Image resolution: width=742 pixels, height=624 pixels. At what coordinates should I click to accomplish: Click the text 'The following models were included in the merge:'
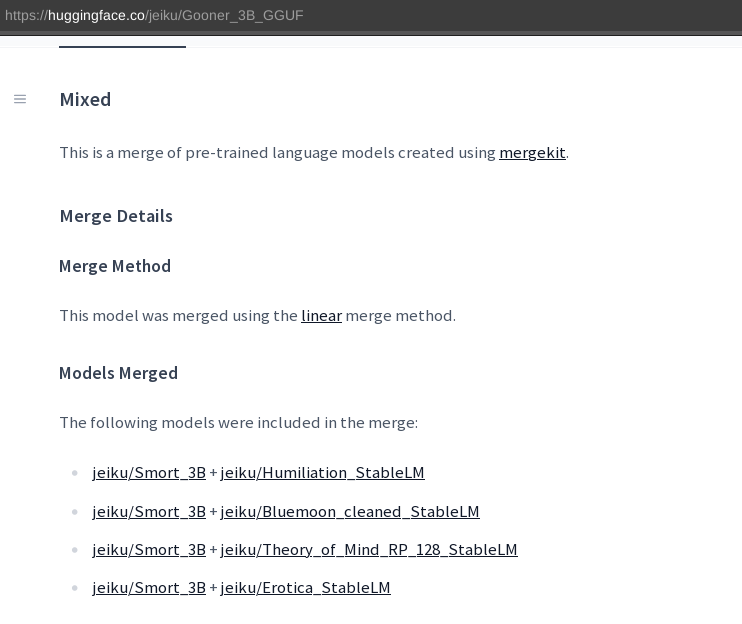pos(239,422)
